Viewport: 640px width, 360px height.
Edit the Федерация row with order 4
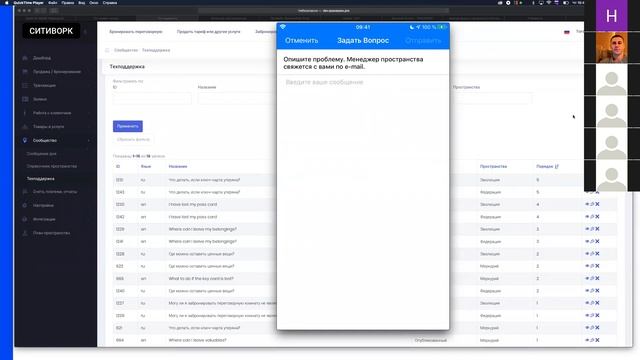point(592,216)
